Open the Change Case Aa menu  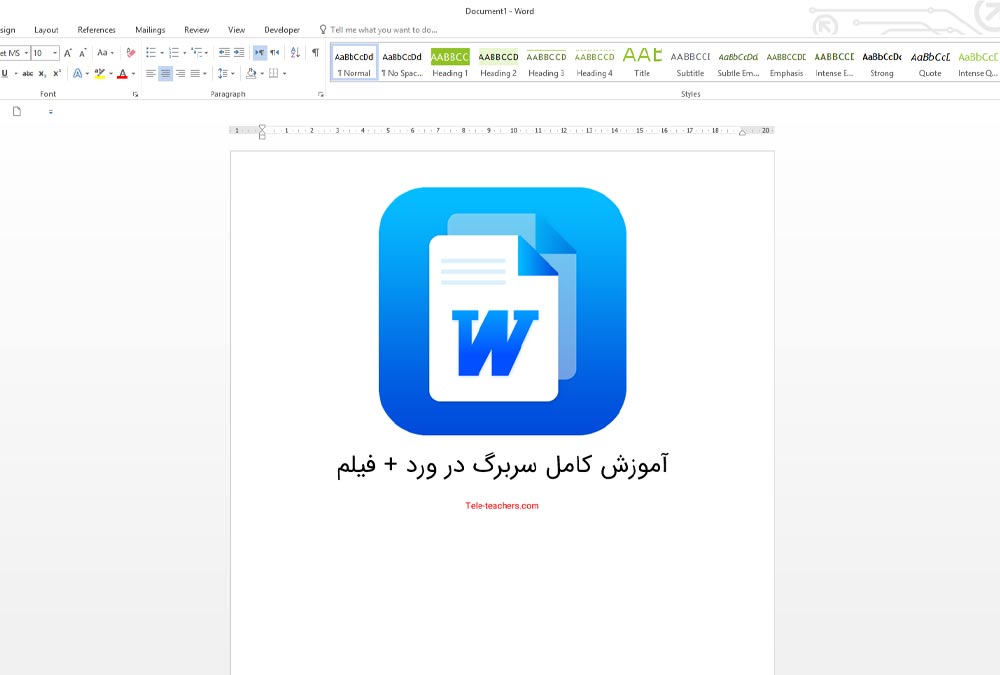coord(105,53)
